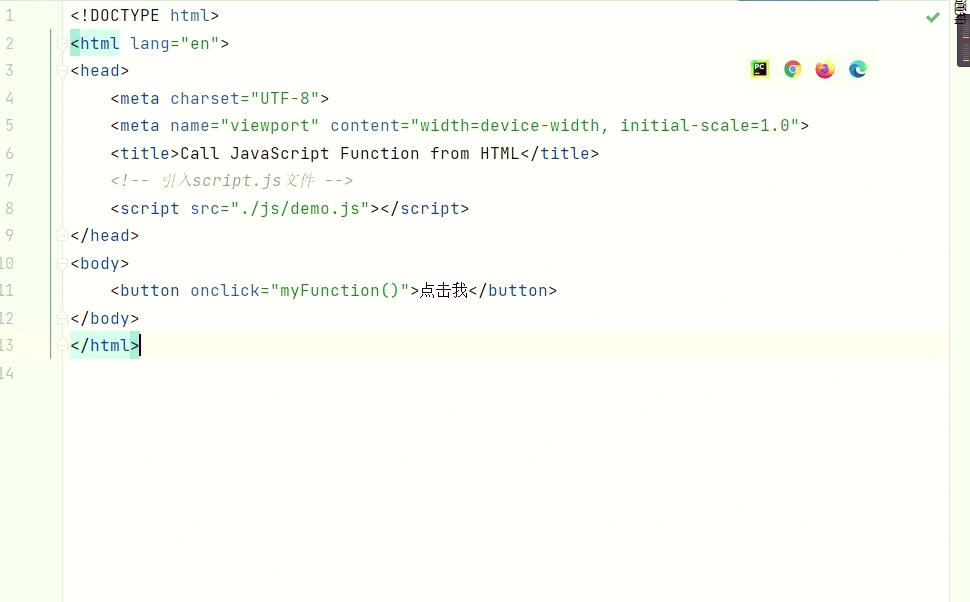Collapse the body element fold on line 10
Viewport: 970px width, 602px height.
[62, 264]
